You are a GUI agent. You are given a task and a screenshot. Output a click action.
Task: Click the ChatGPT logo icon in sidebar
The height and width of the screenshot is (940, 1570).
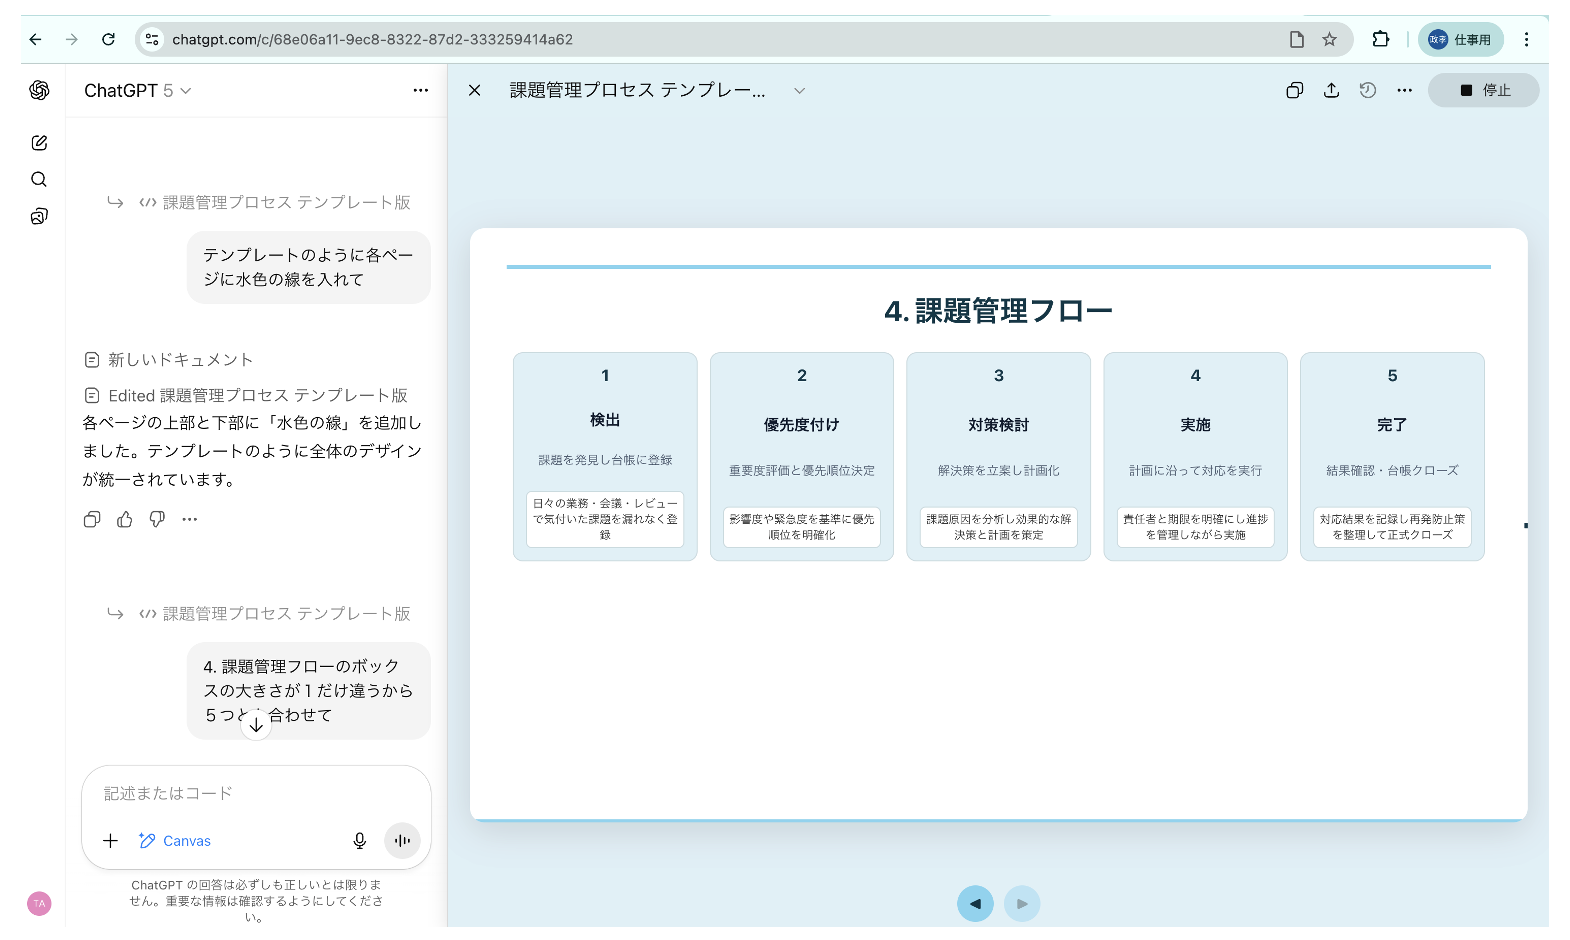(x=39, y=90)
